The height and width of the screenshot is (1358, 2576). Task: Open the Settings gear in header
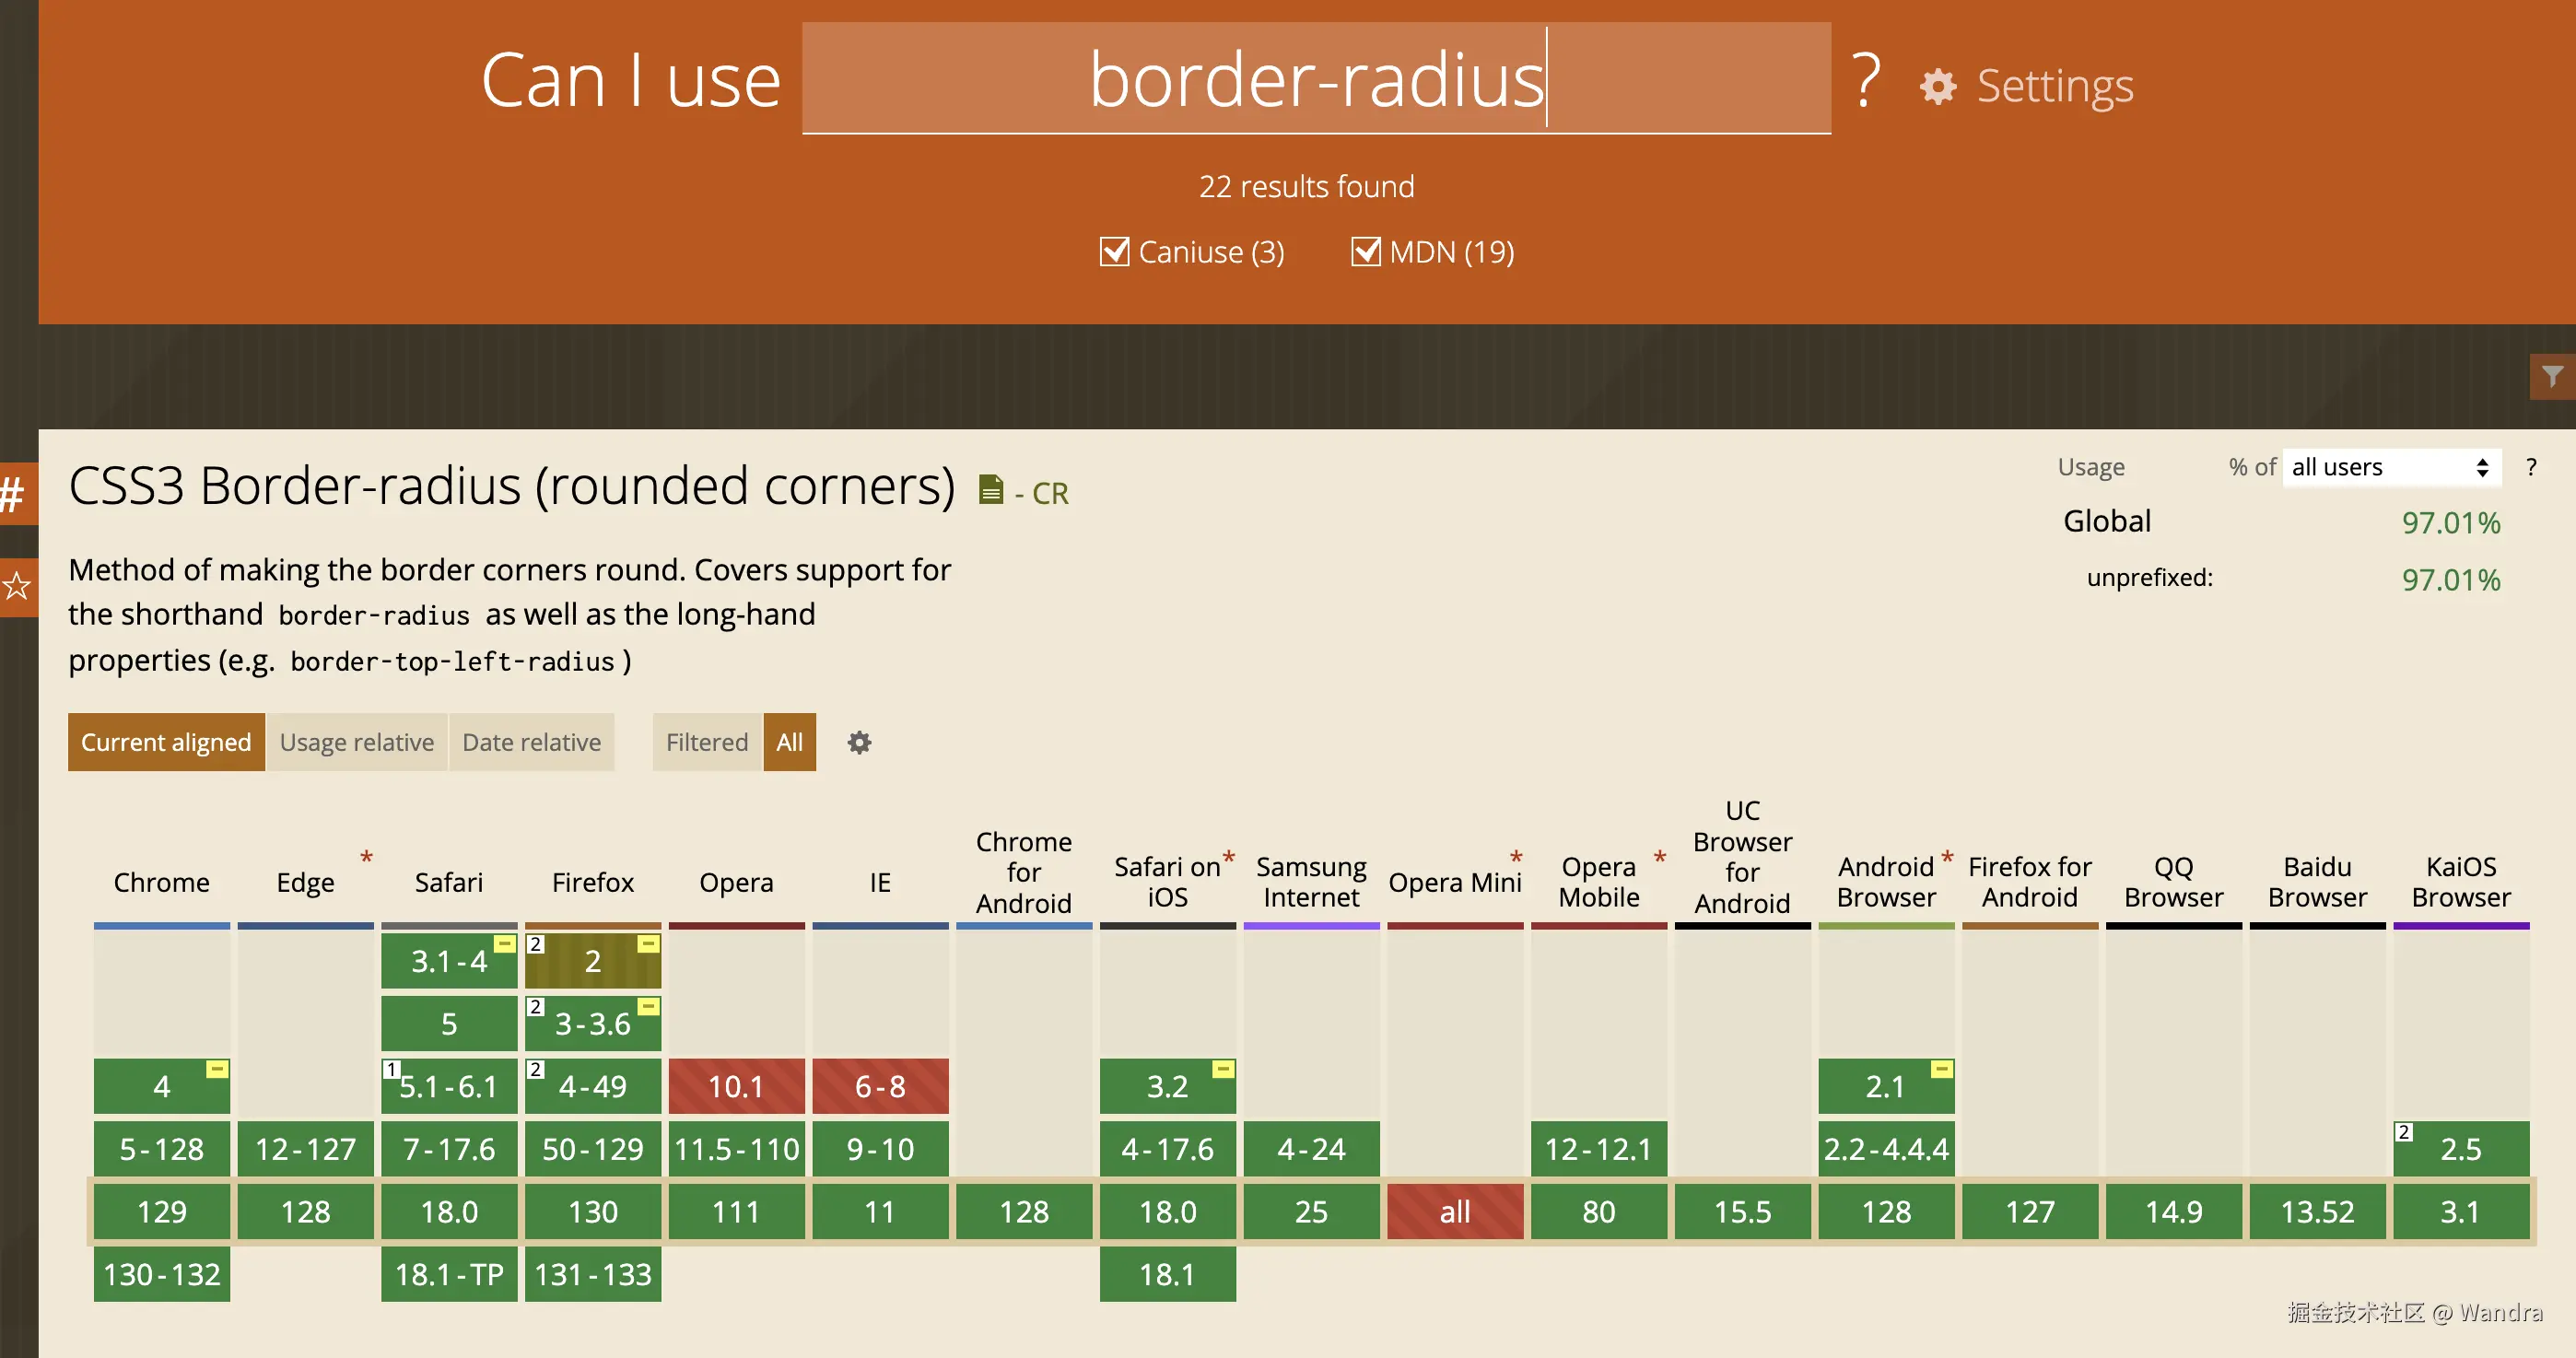pyautogui.click(x=1938, y=86)
